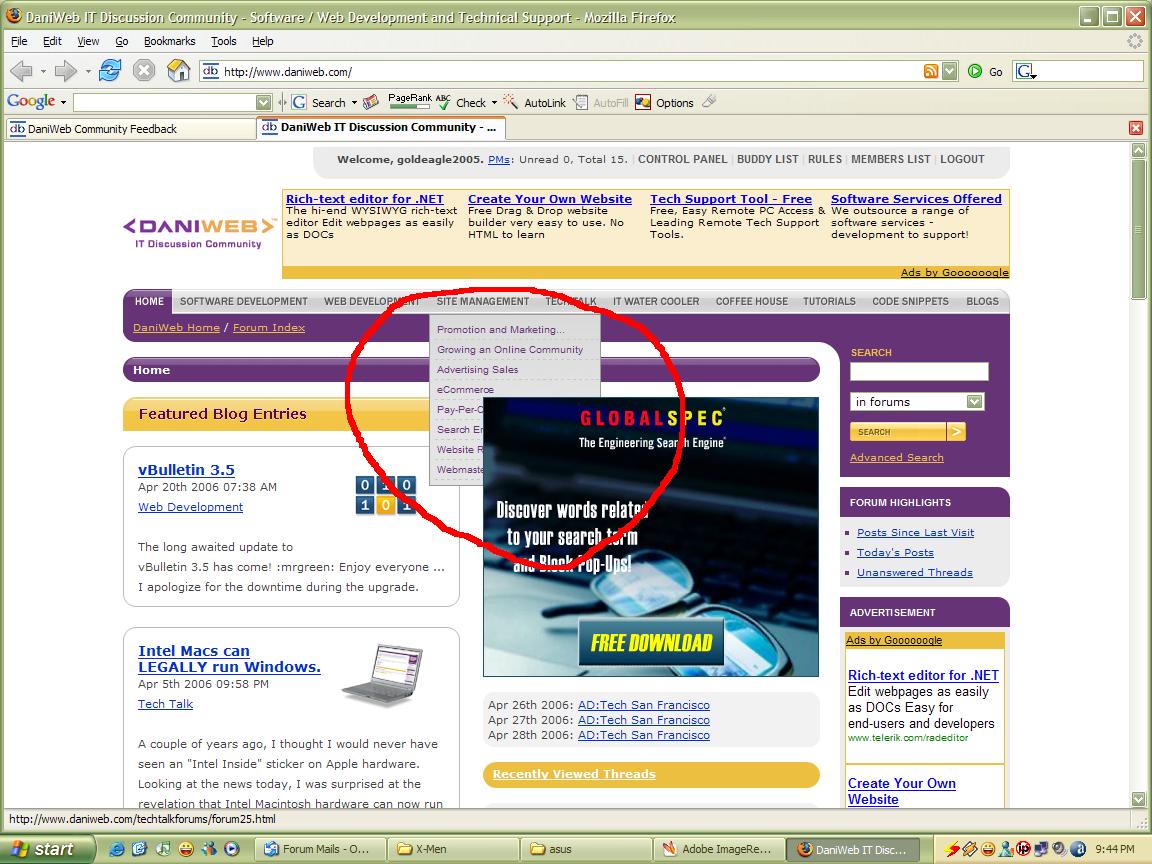Click Google toolbar Search button
The height and width of the screenshot is (864, 1152).
[319, 102]
